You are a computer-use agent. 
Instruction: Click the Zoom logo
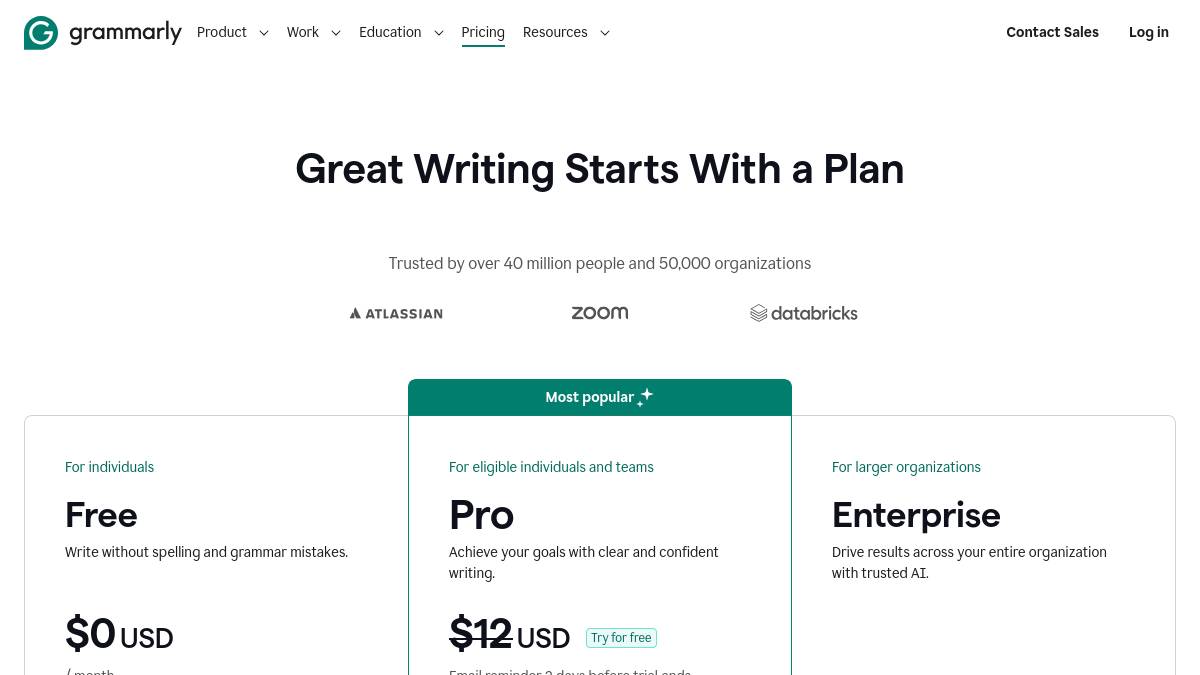[600, 313]
